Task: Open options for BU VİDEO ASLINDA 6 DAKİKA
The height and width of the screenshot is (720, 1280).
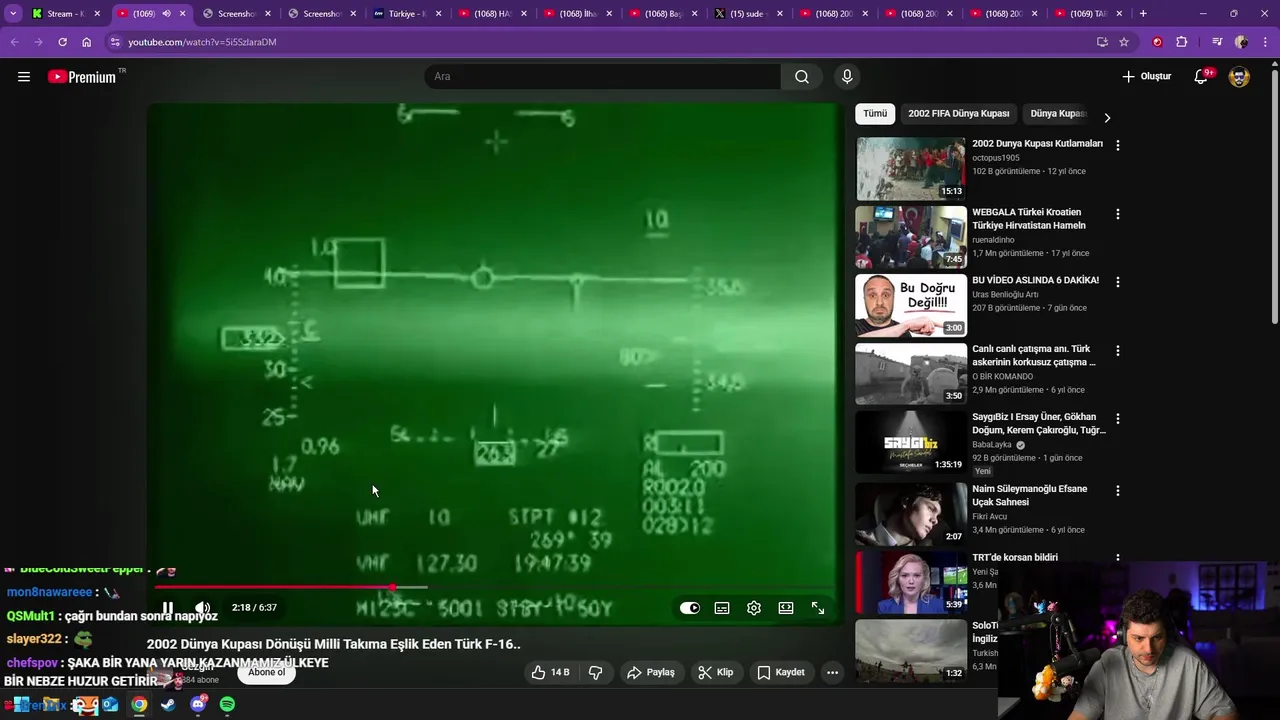Action: point(1118,282)
